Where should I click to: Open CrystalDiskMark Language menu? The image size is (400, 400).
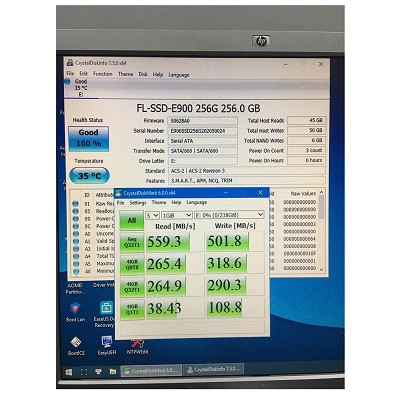(197, 202)
